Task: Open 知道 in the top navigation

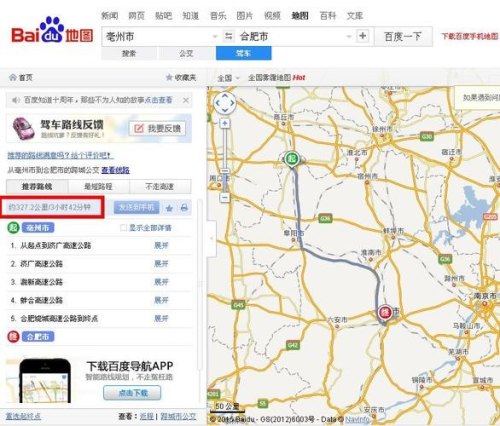Action: click(x=191, y=16)
